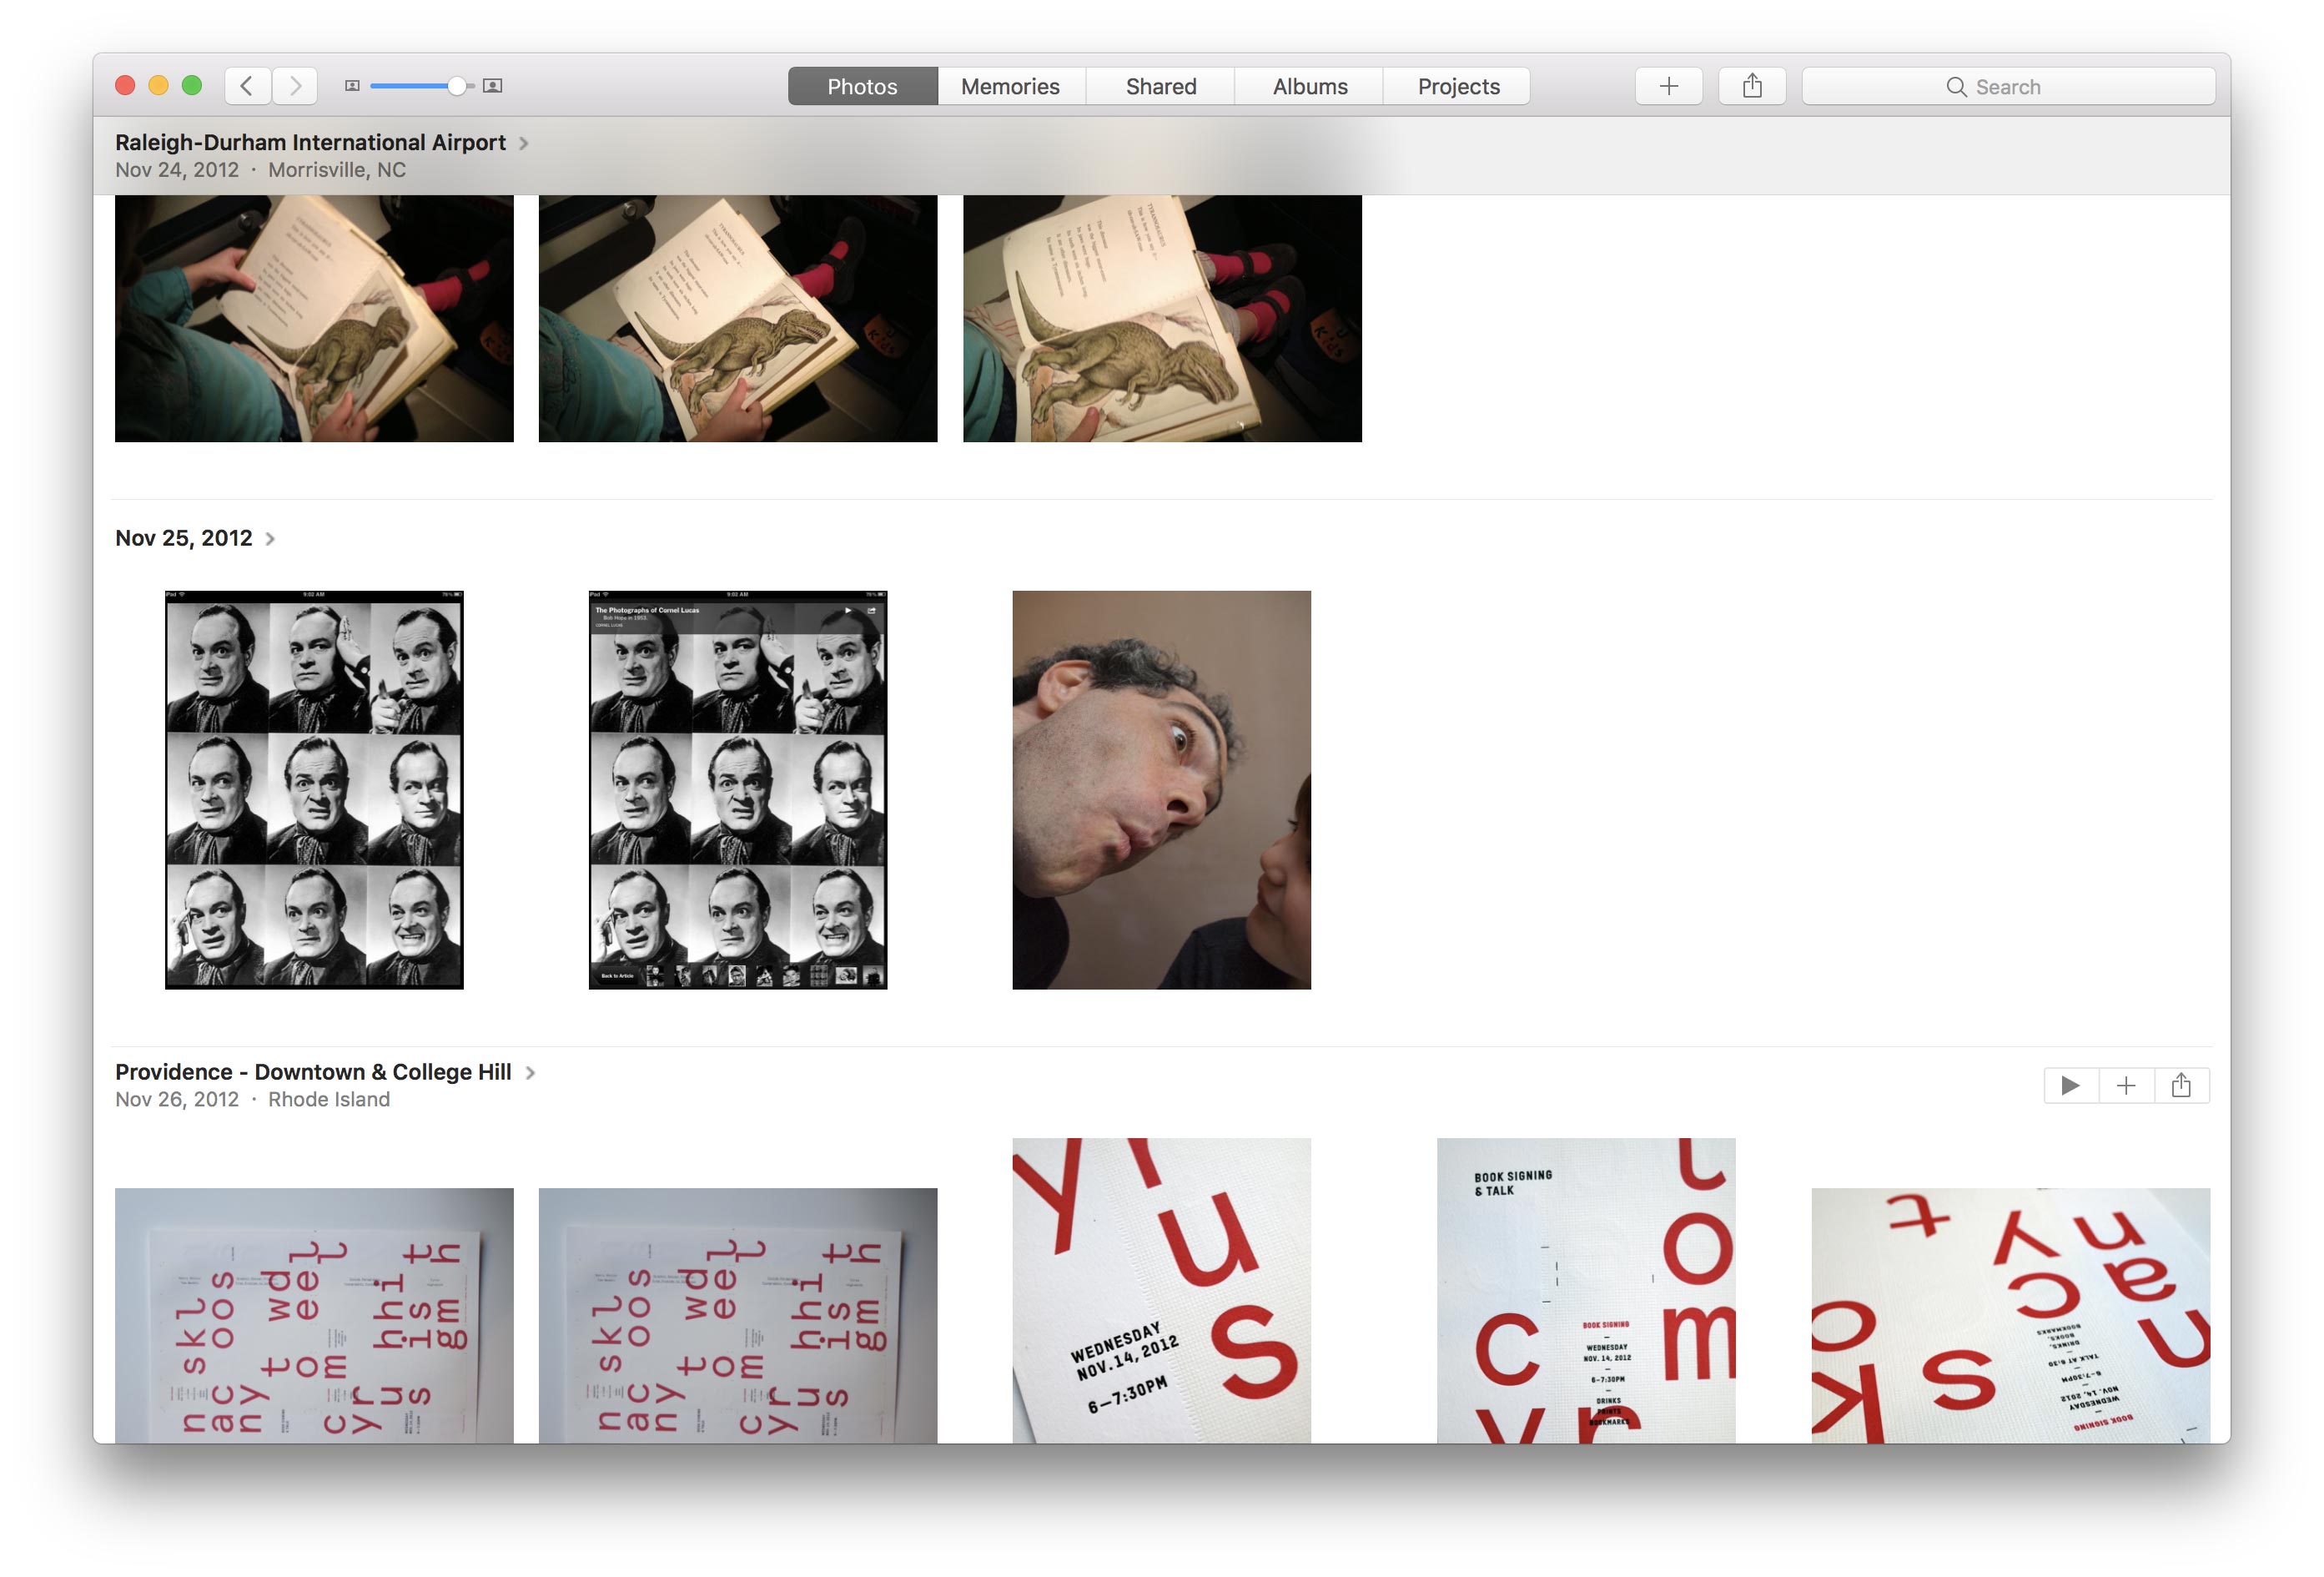Switch to the Shared tab

[x=1161, y=86]
